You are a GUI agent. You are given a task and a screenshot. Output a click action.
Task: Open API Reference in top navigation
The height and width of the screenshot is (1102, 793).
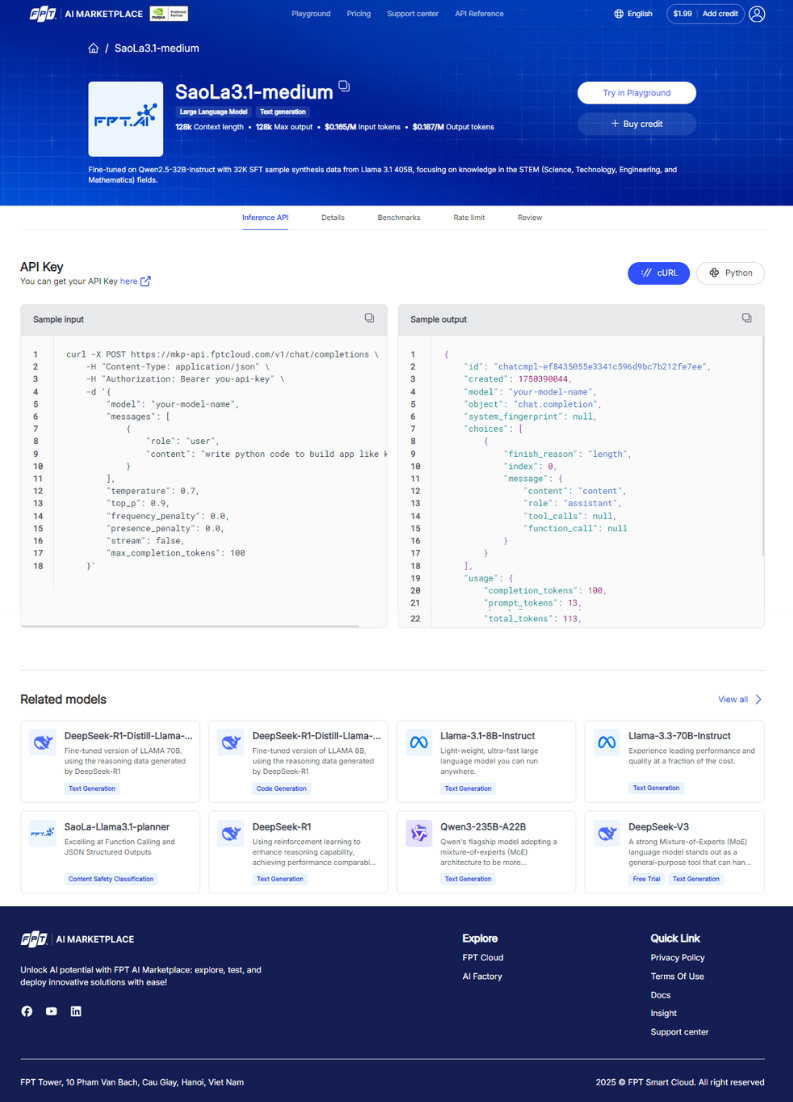click(x=479, y=13)
